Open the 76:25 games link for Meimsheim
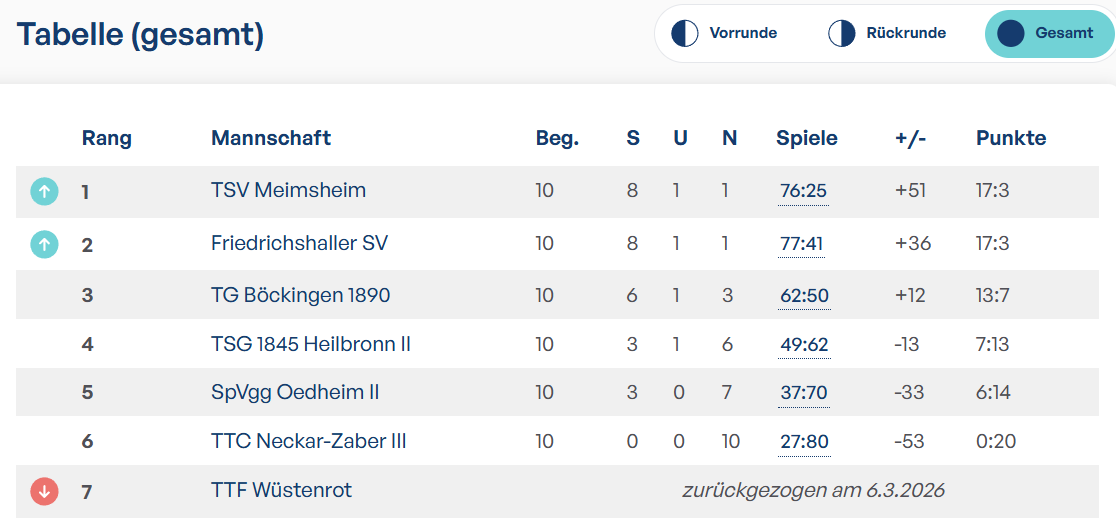This screenshot has width=1116, height=532. tap(804, 192)
